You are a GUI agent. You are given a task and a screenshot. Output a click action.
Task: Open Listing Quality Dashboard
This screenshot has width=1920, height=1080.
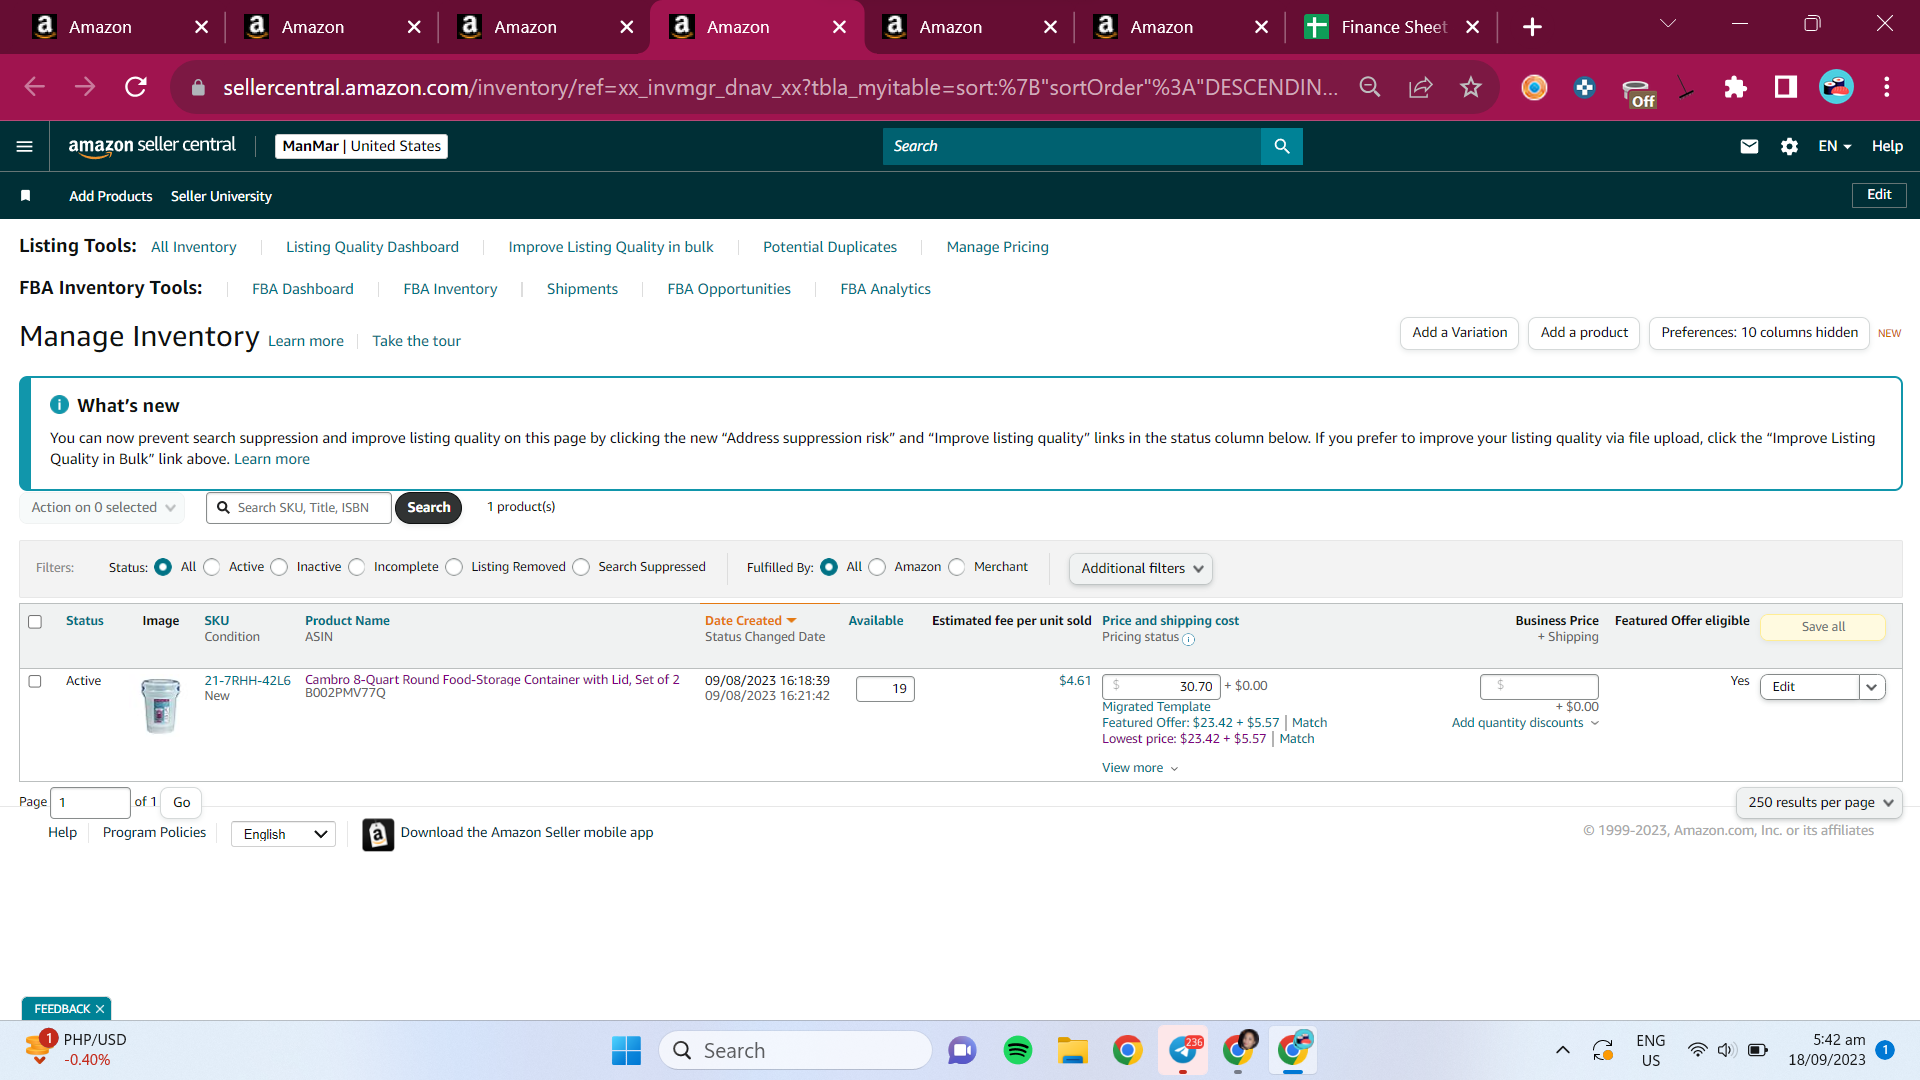point(372,247)
